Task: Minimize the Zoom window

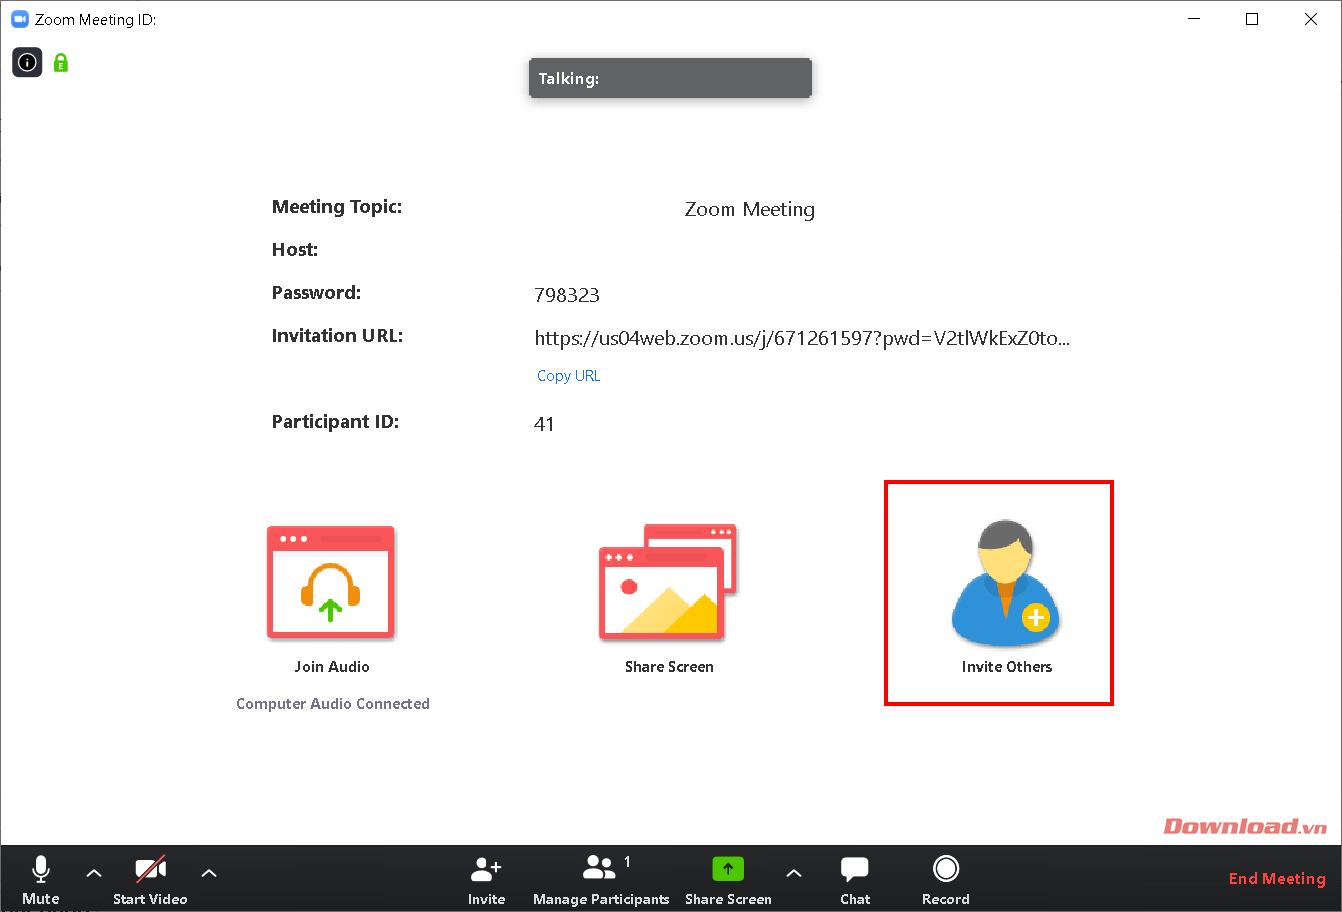Action: point(1193,19)
